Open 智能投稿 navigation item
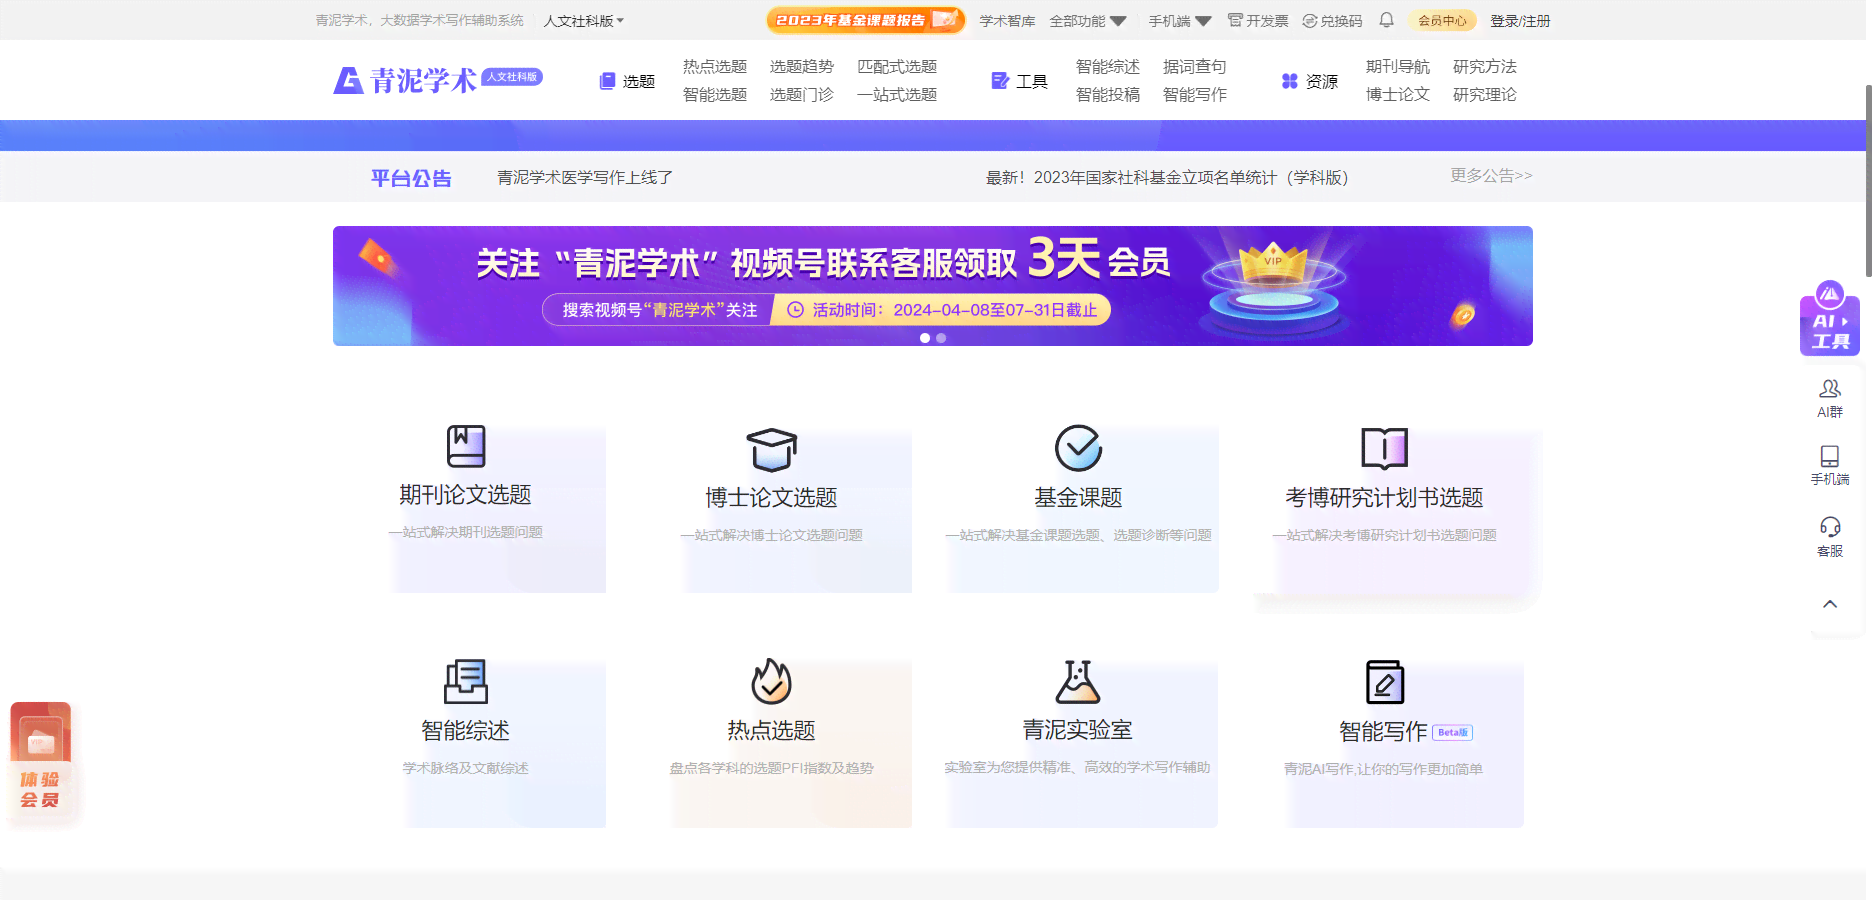Screen dimensions: 1872x900 pyautogui.click(x=1108, y=95)
